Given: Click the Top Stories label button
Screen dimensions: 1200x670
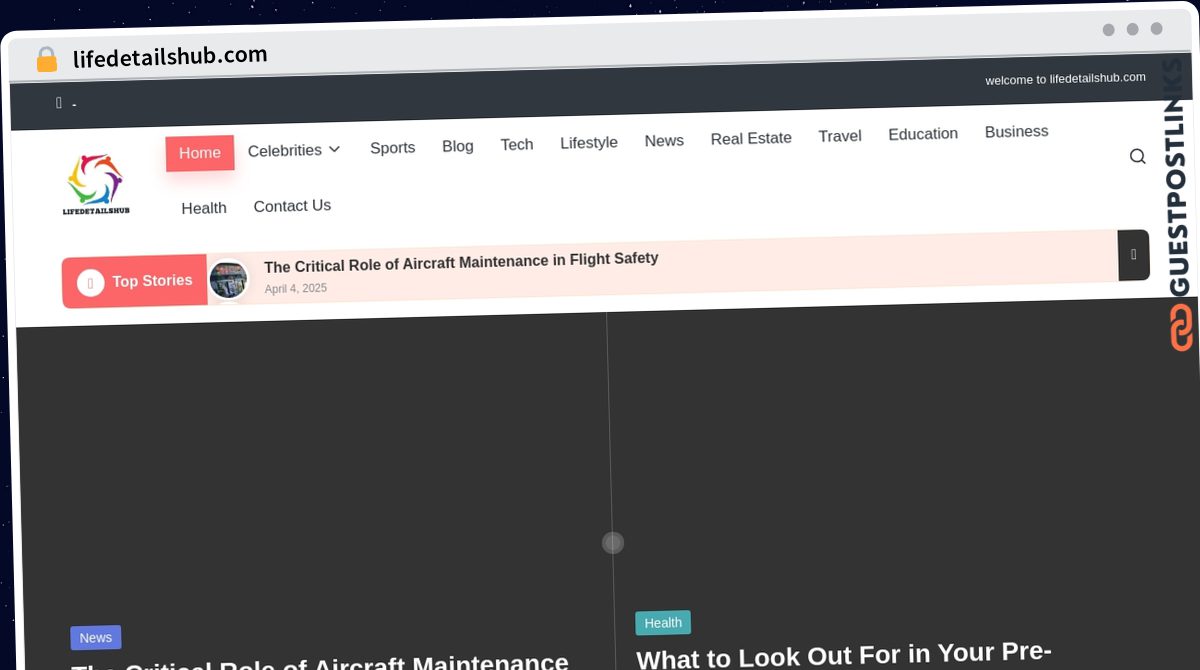Looking at the screenshot, I should pyautogui.click(x=135, y=282).
